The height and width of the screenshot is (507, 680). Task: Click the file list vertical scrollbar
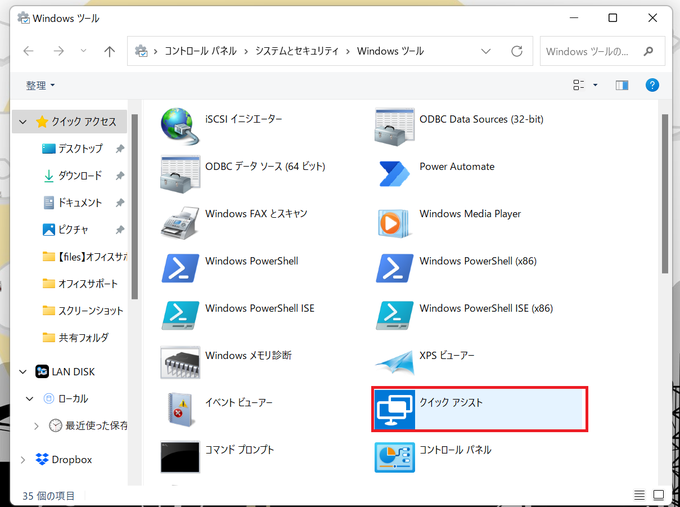click(x=665, y=193)
